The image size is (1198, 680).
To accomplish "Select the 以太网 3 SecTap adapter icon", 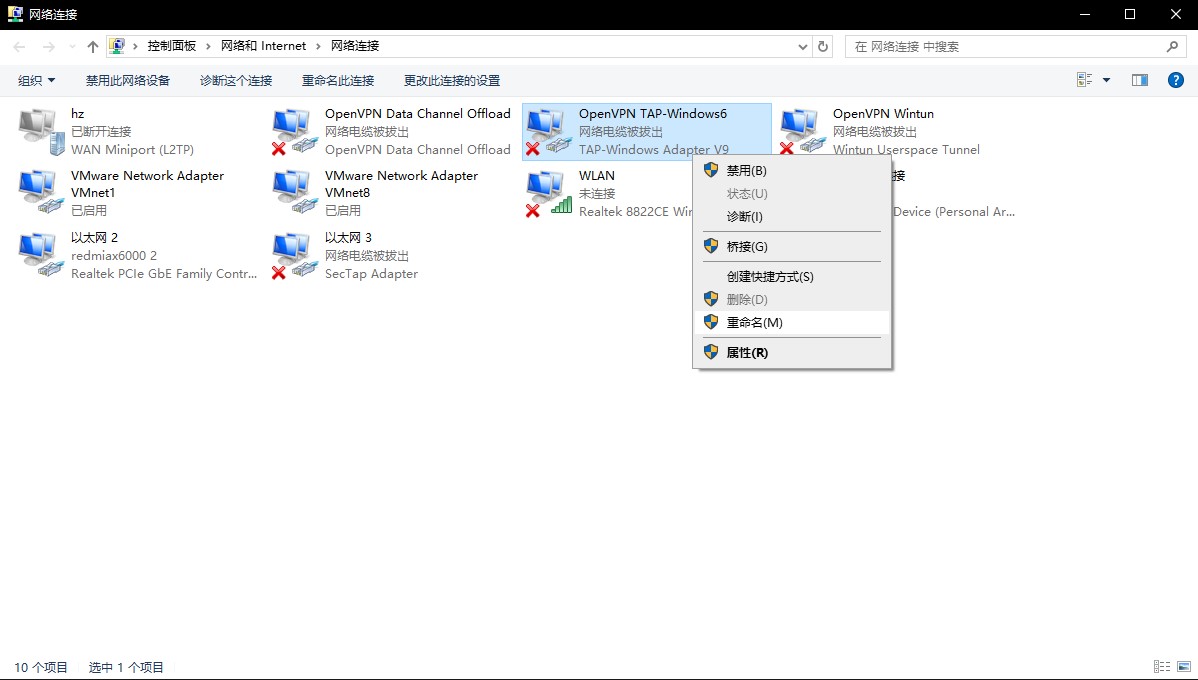I will point(292,255).
